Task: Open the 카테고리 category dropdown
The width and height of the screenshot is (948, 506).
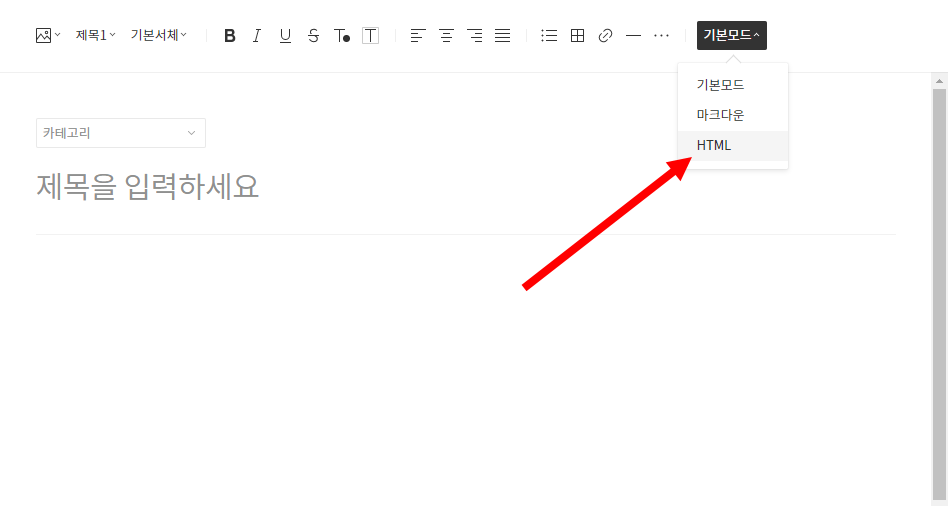Action: [x=121, y=133]
